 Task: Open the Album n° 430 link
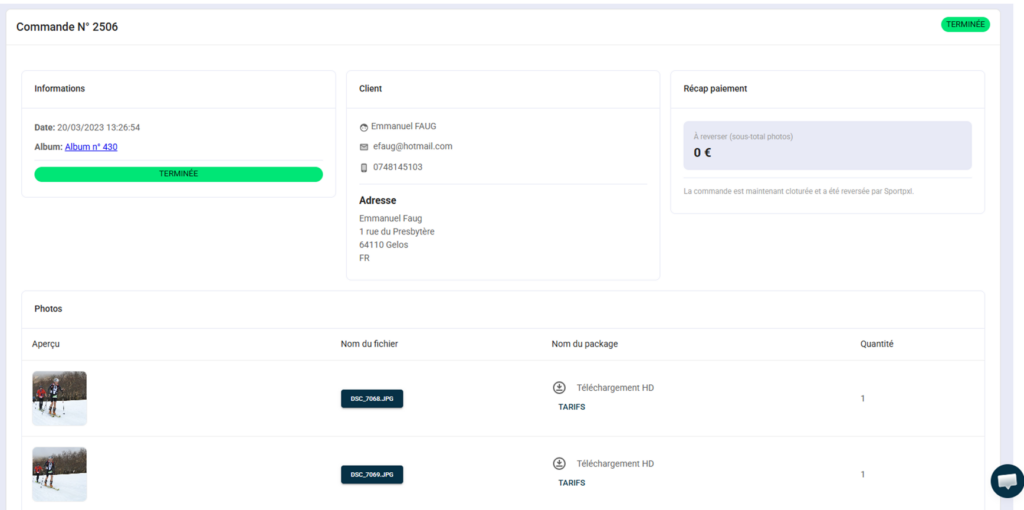[91, 147]
